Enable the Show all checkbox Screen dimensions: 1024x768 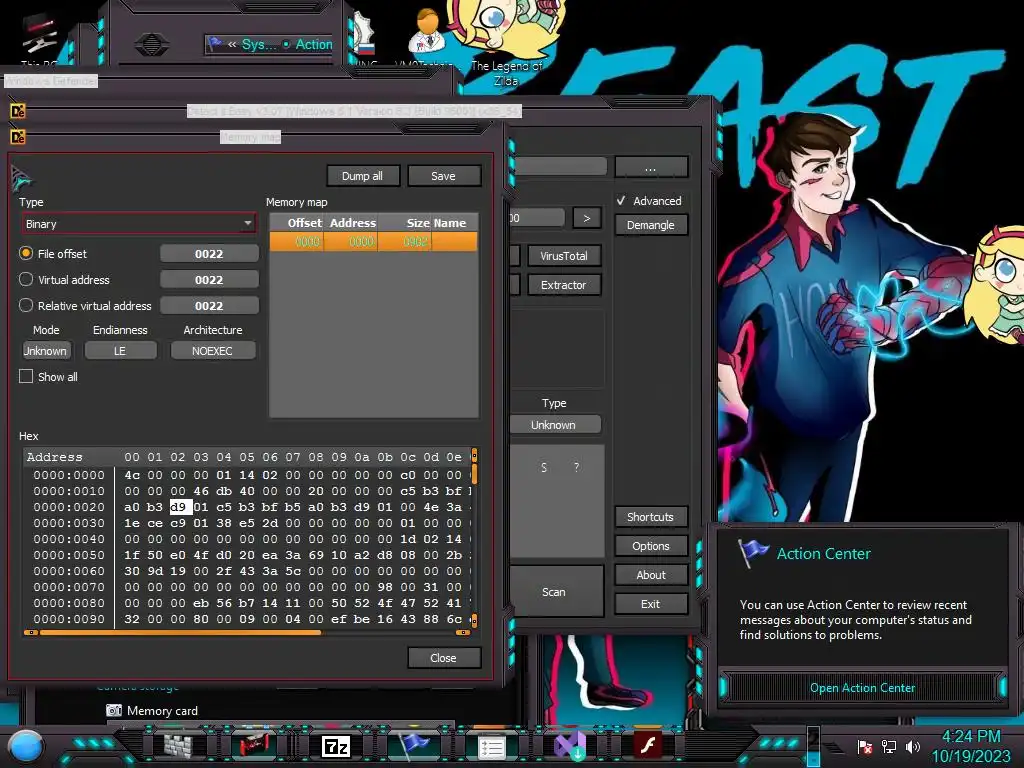(x=26, y=377)
